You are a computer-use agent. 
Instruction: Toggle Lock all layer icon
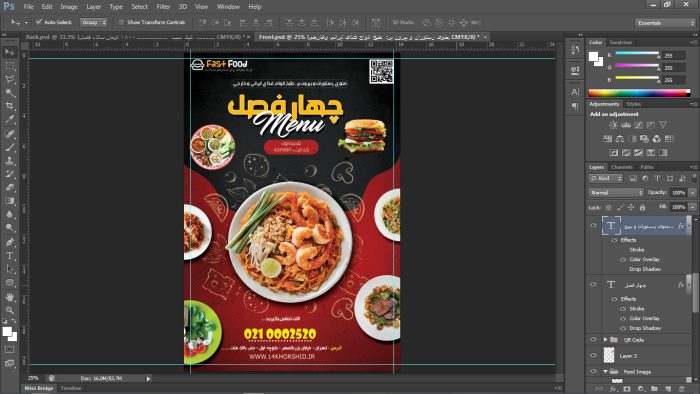coord(642,207)
